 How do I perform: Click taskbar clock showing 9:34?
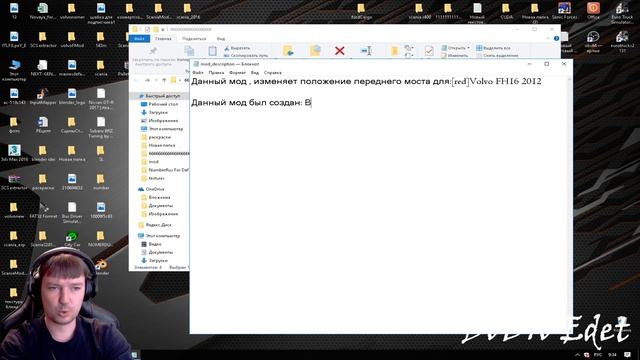(x=612, y=355)
